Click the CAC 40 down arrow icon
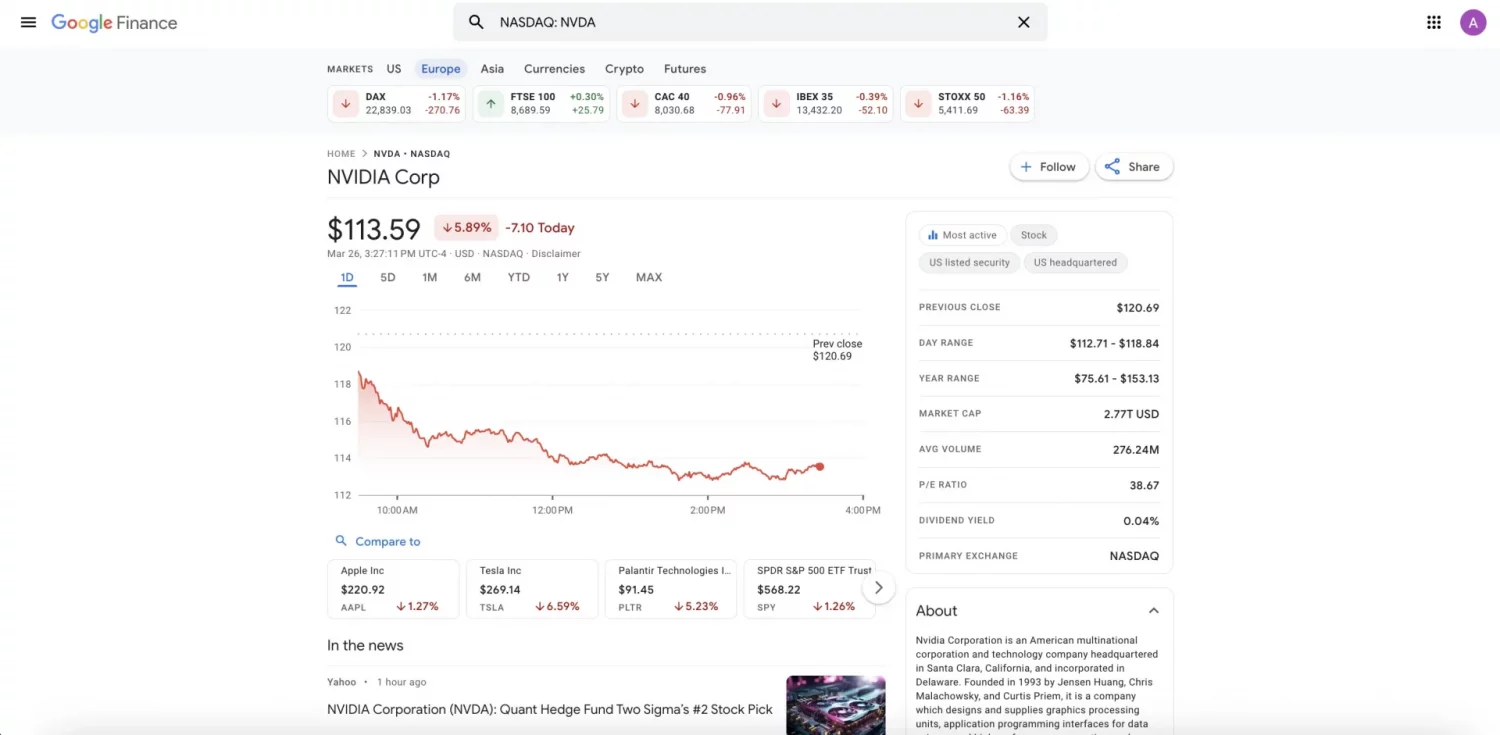The height and width of the screenshot is (735, 1500). tap(635, 104)
